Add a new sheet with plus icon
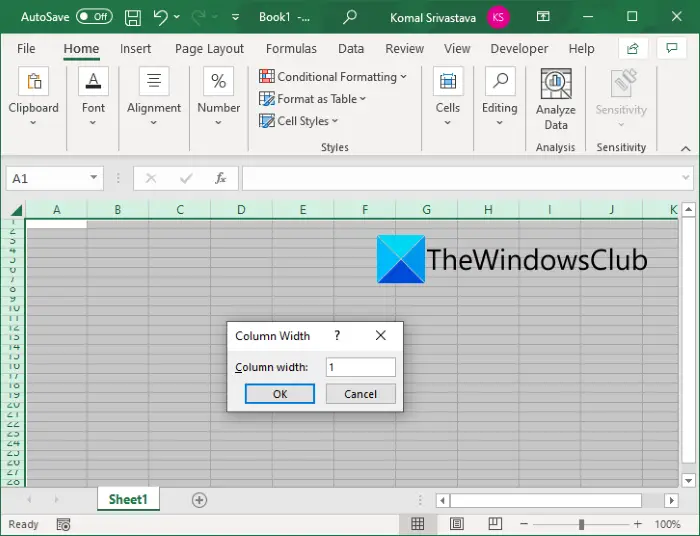The image size is (700, 536). [199, 500]
